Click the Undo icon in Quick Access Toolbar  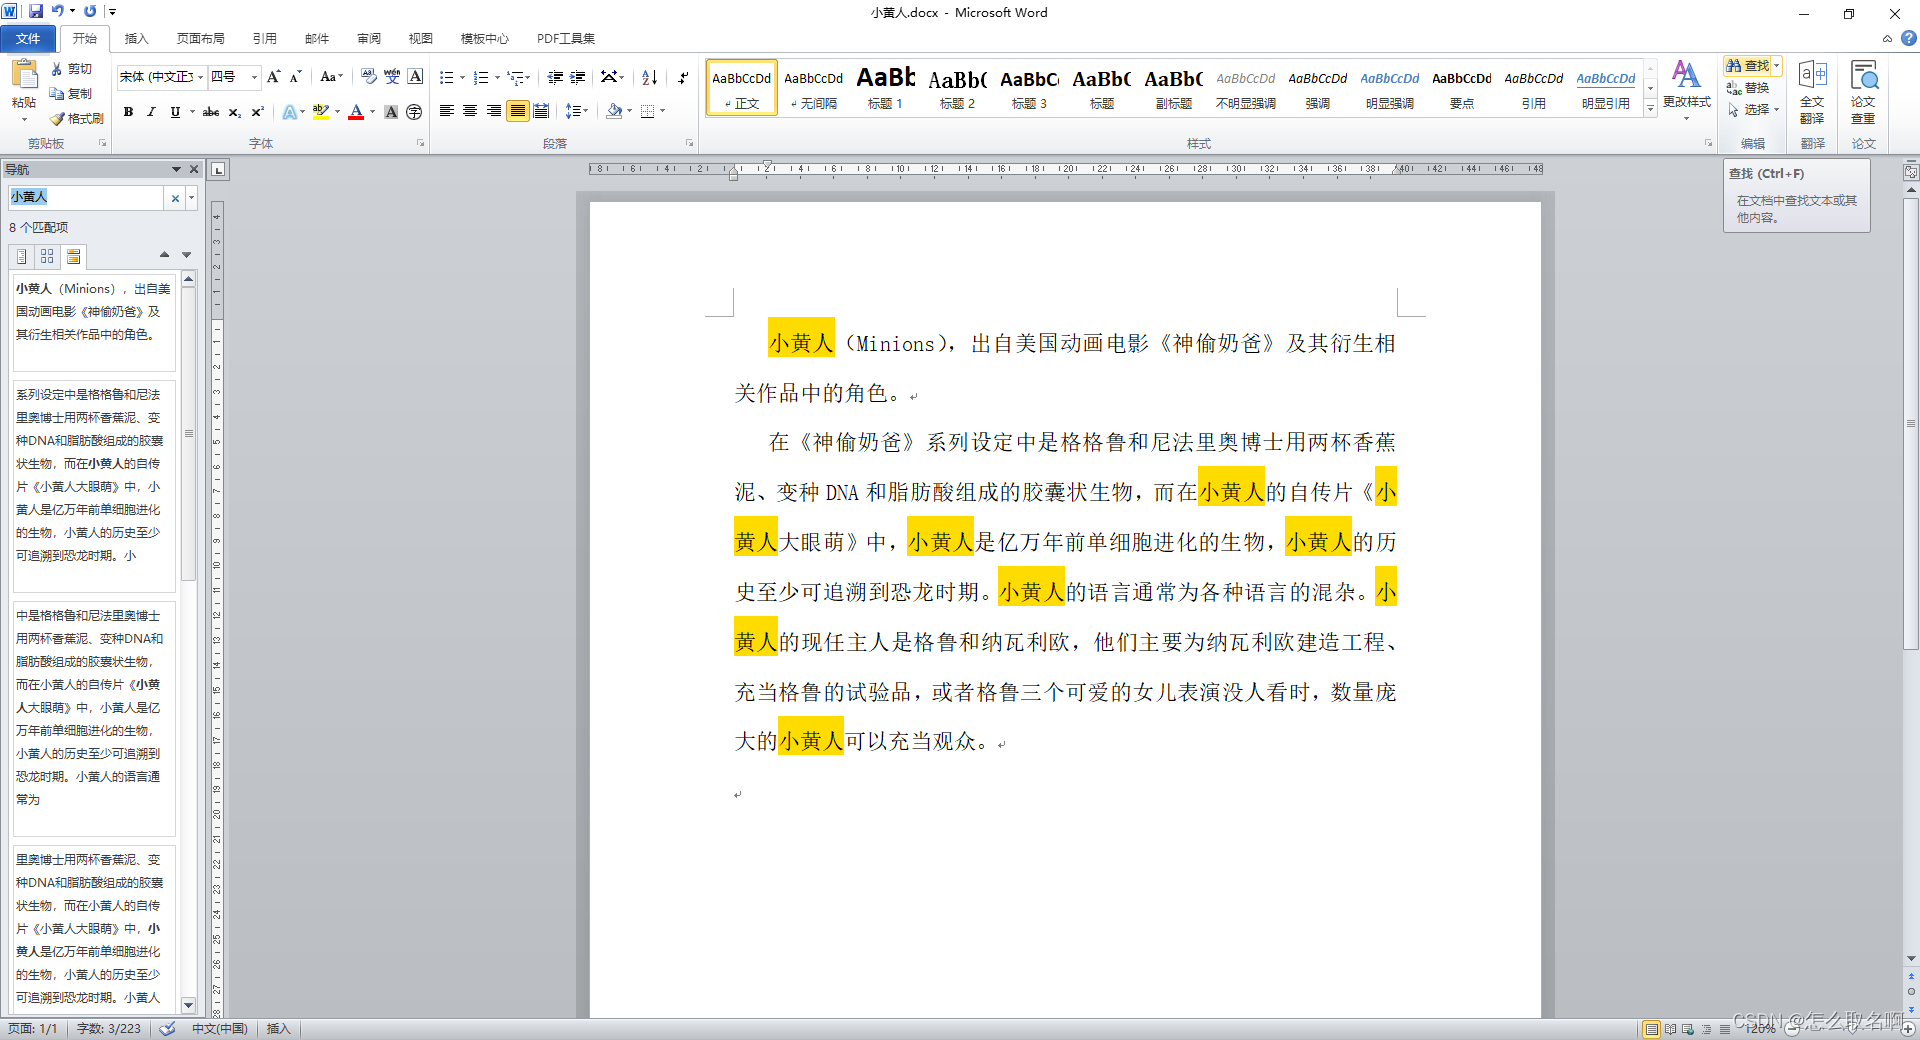58,11
